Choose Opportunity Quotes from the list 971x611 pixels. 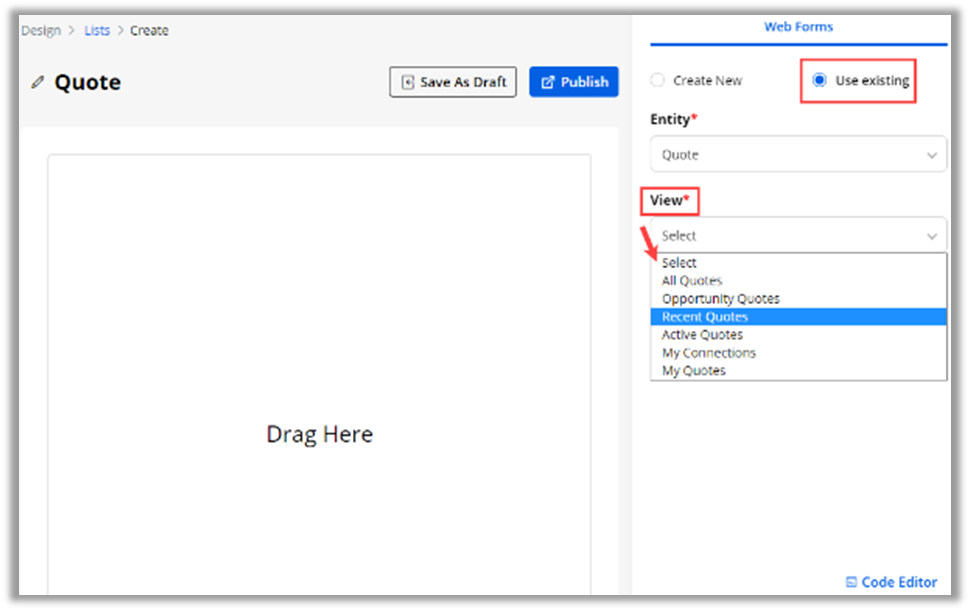point(720,299)
